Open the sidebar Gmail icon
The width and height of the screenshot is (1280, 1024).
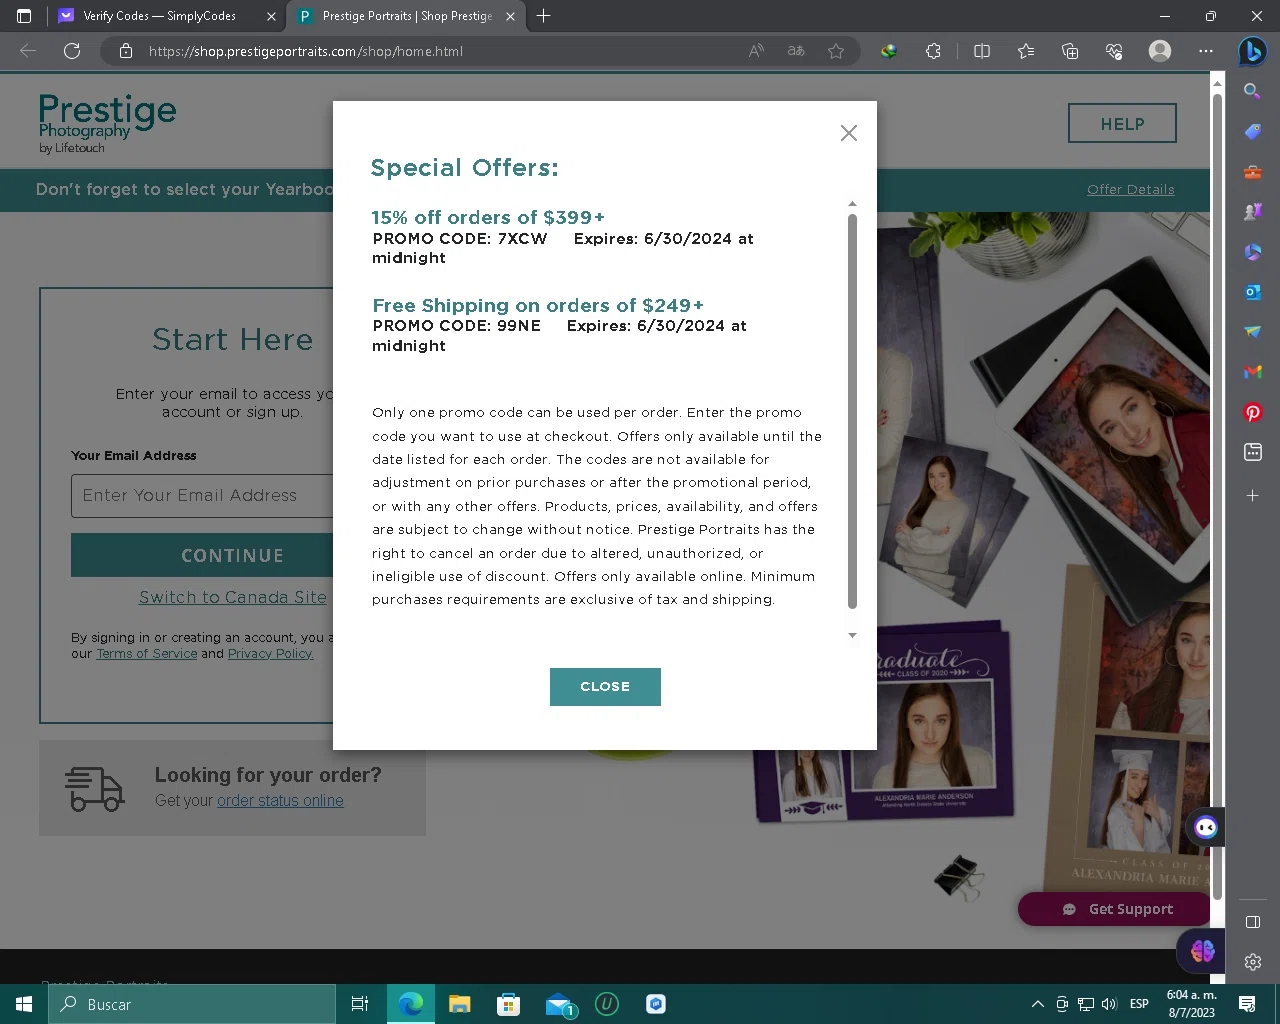click(1252, 372)
